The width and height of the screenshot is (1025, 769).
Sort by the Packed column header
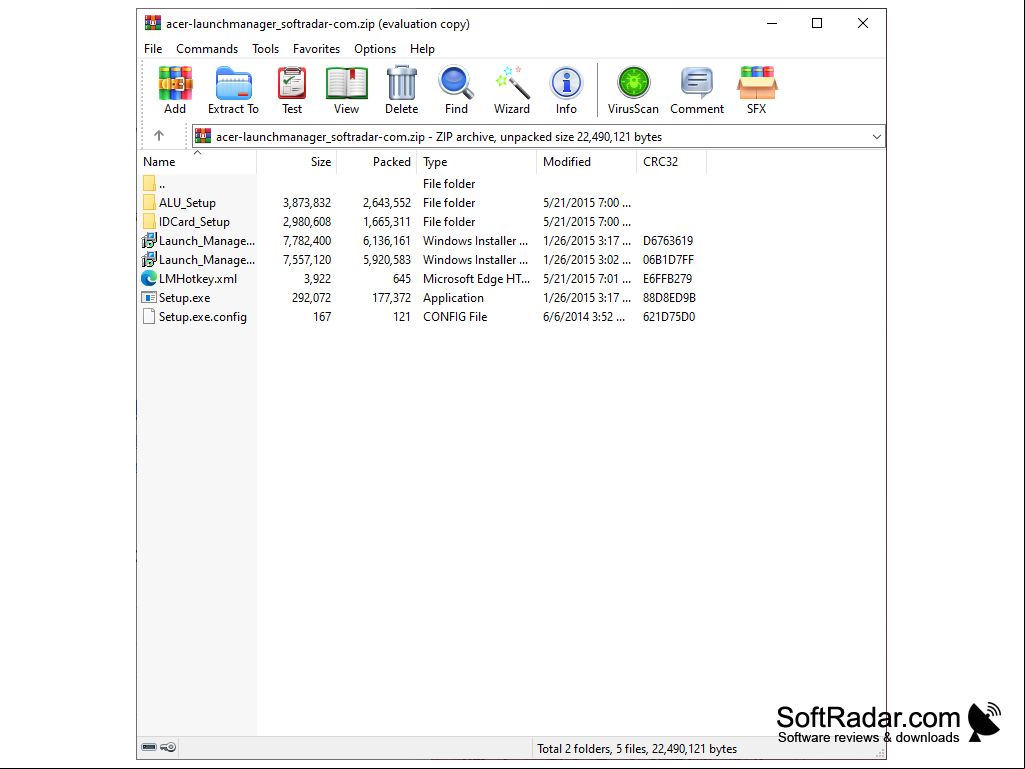point(376,162)
